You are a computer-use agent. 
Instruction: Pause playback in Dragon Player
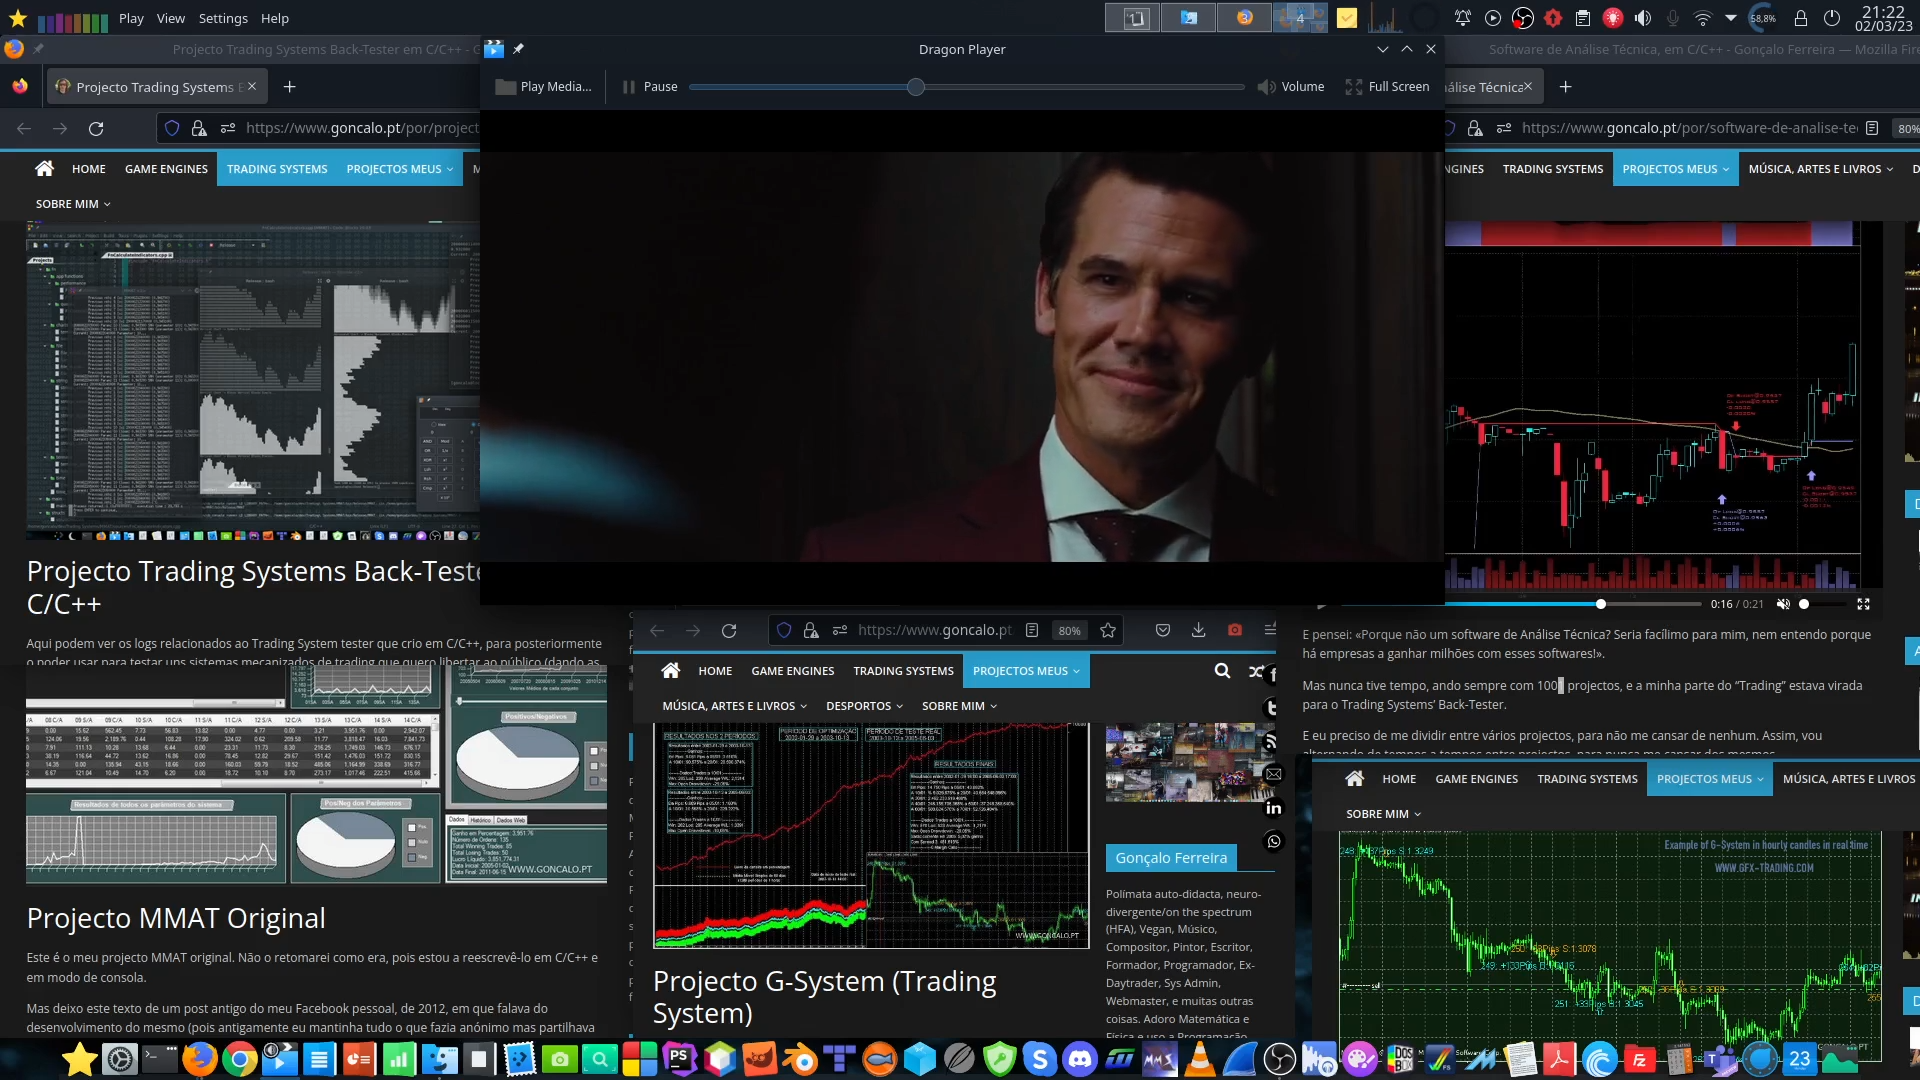[650, 87]
